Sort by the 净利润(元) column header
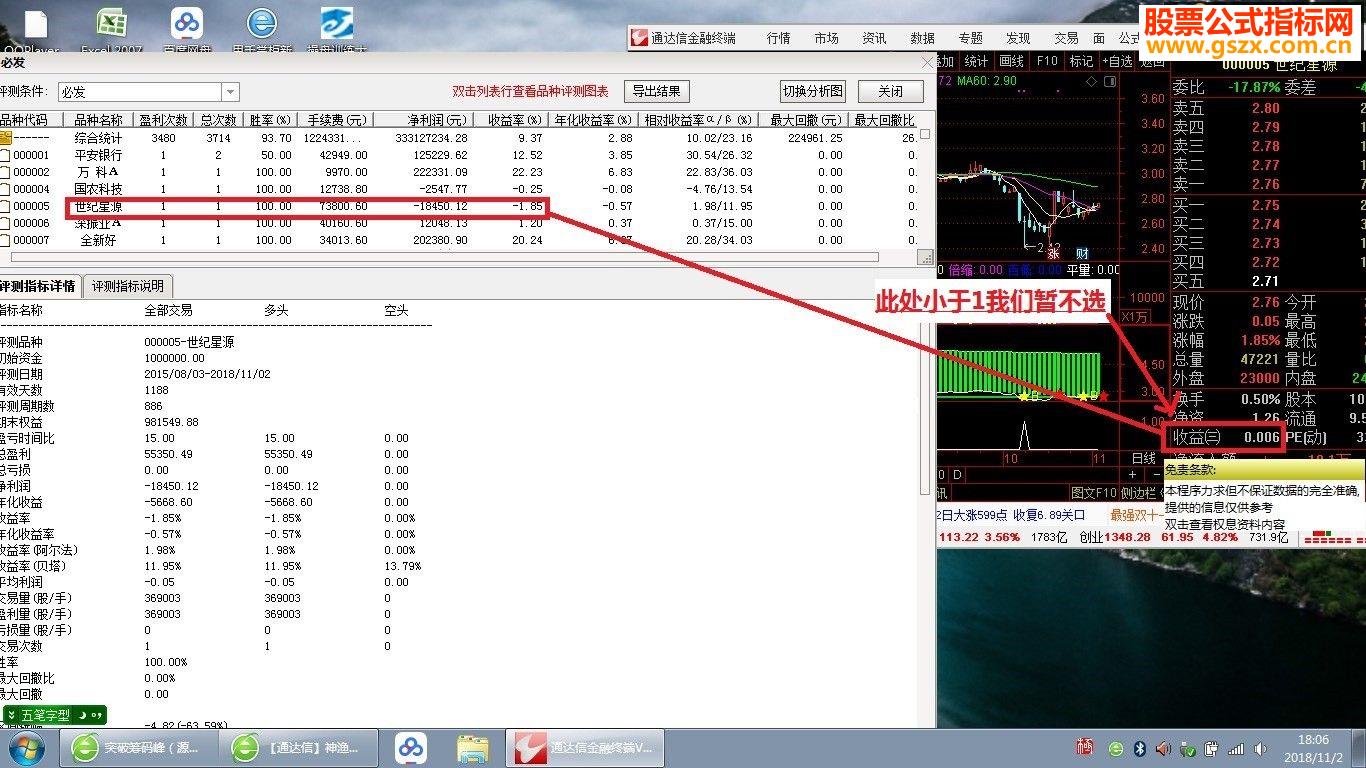The width and height of the screenshot is (1366, 768). pyautogui.click(x=424, y=120)
